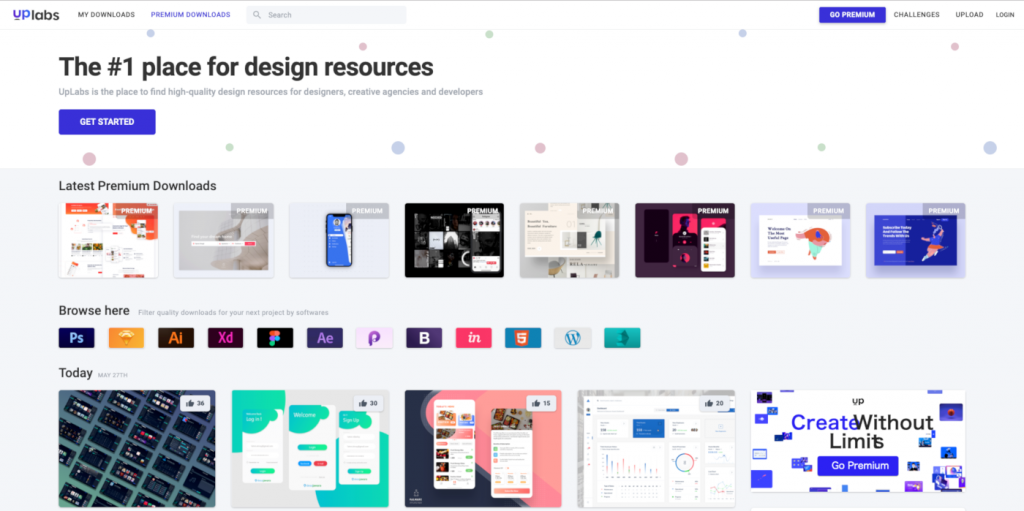This screenshot has width=1024, height=511.
Task: Click the Get Started button
Action: pyautogui.click(x=107, y=122)
